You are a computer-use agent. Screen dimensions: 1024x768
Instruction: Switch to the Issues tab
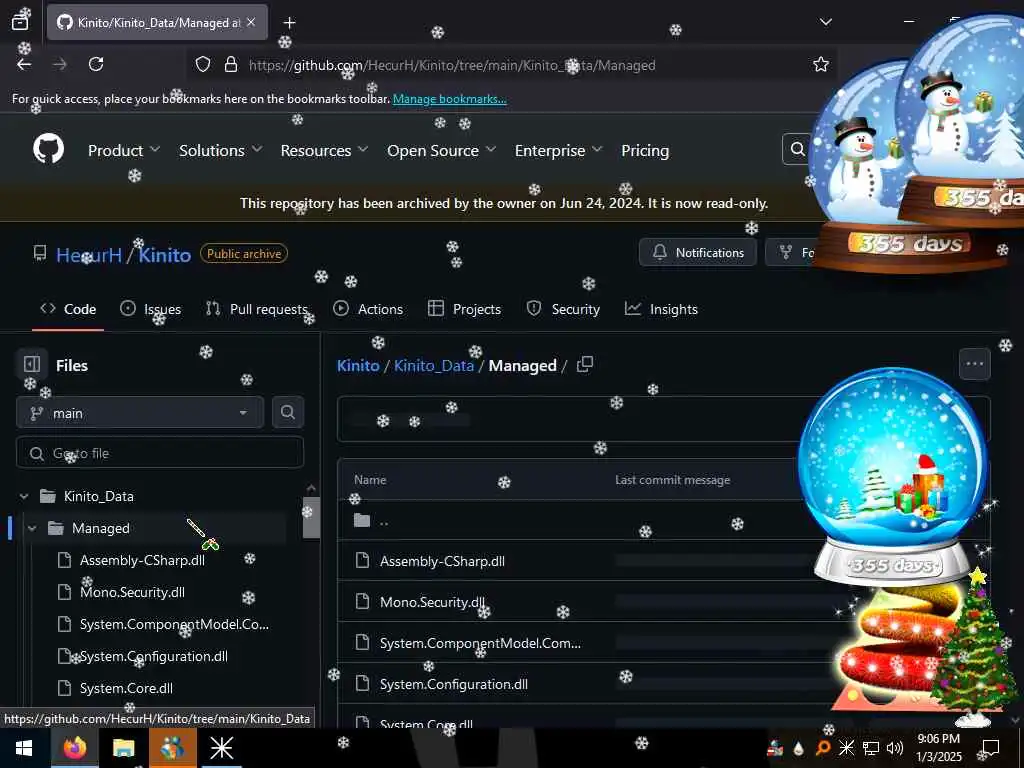click(151, 309)
